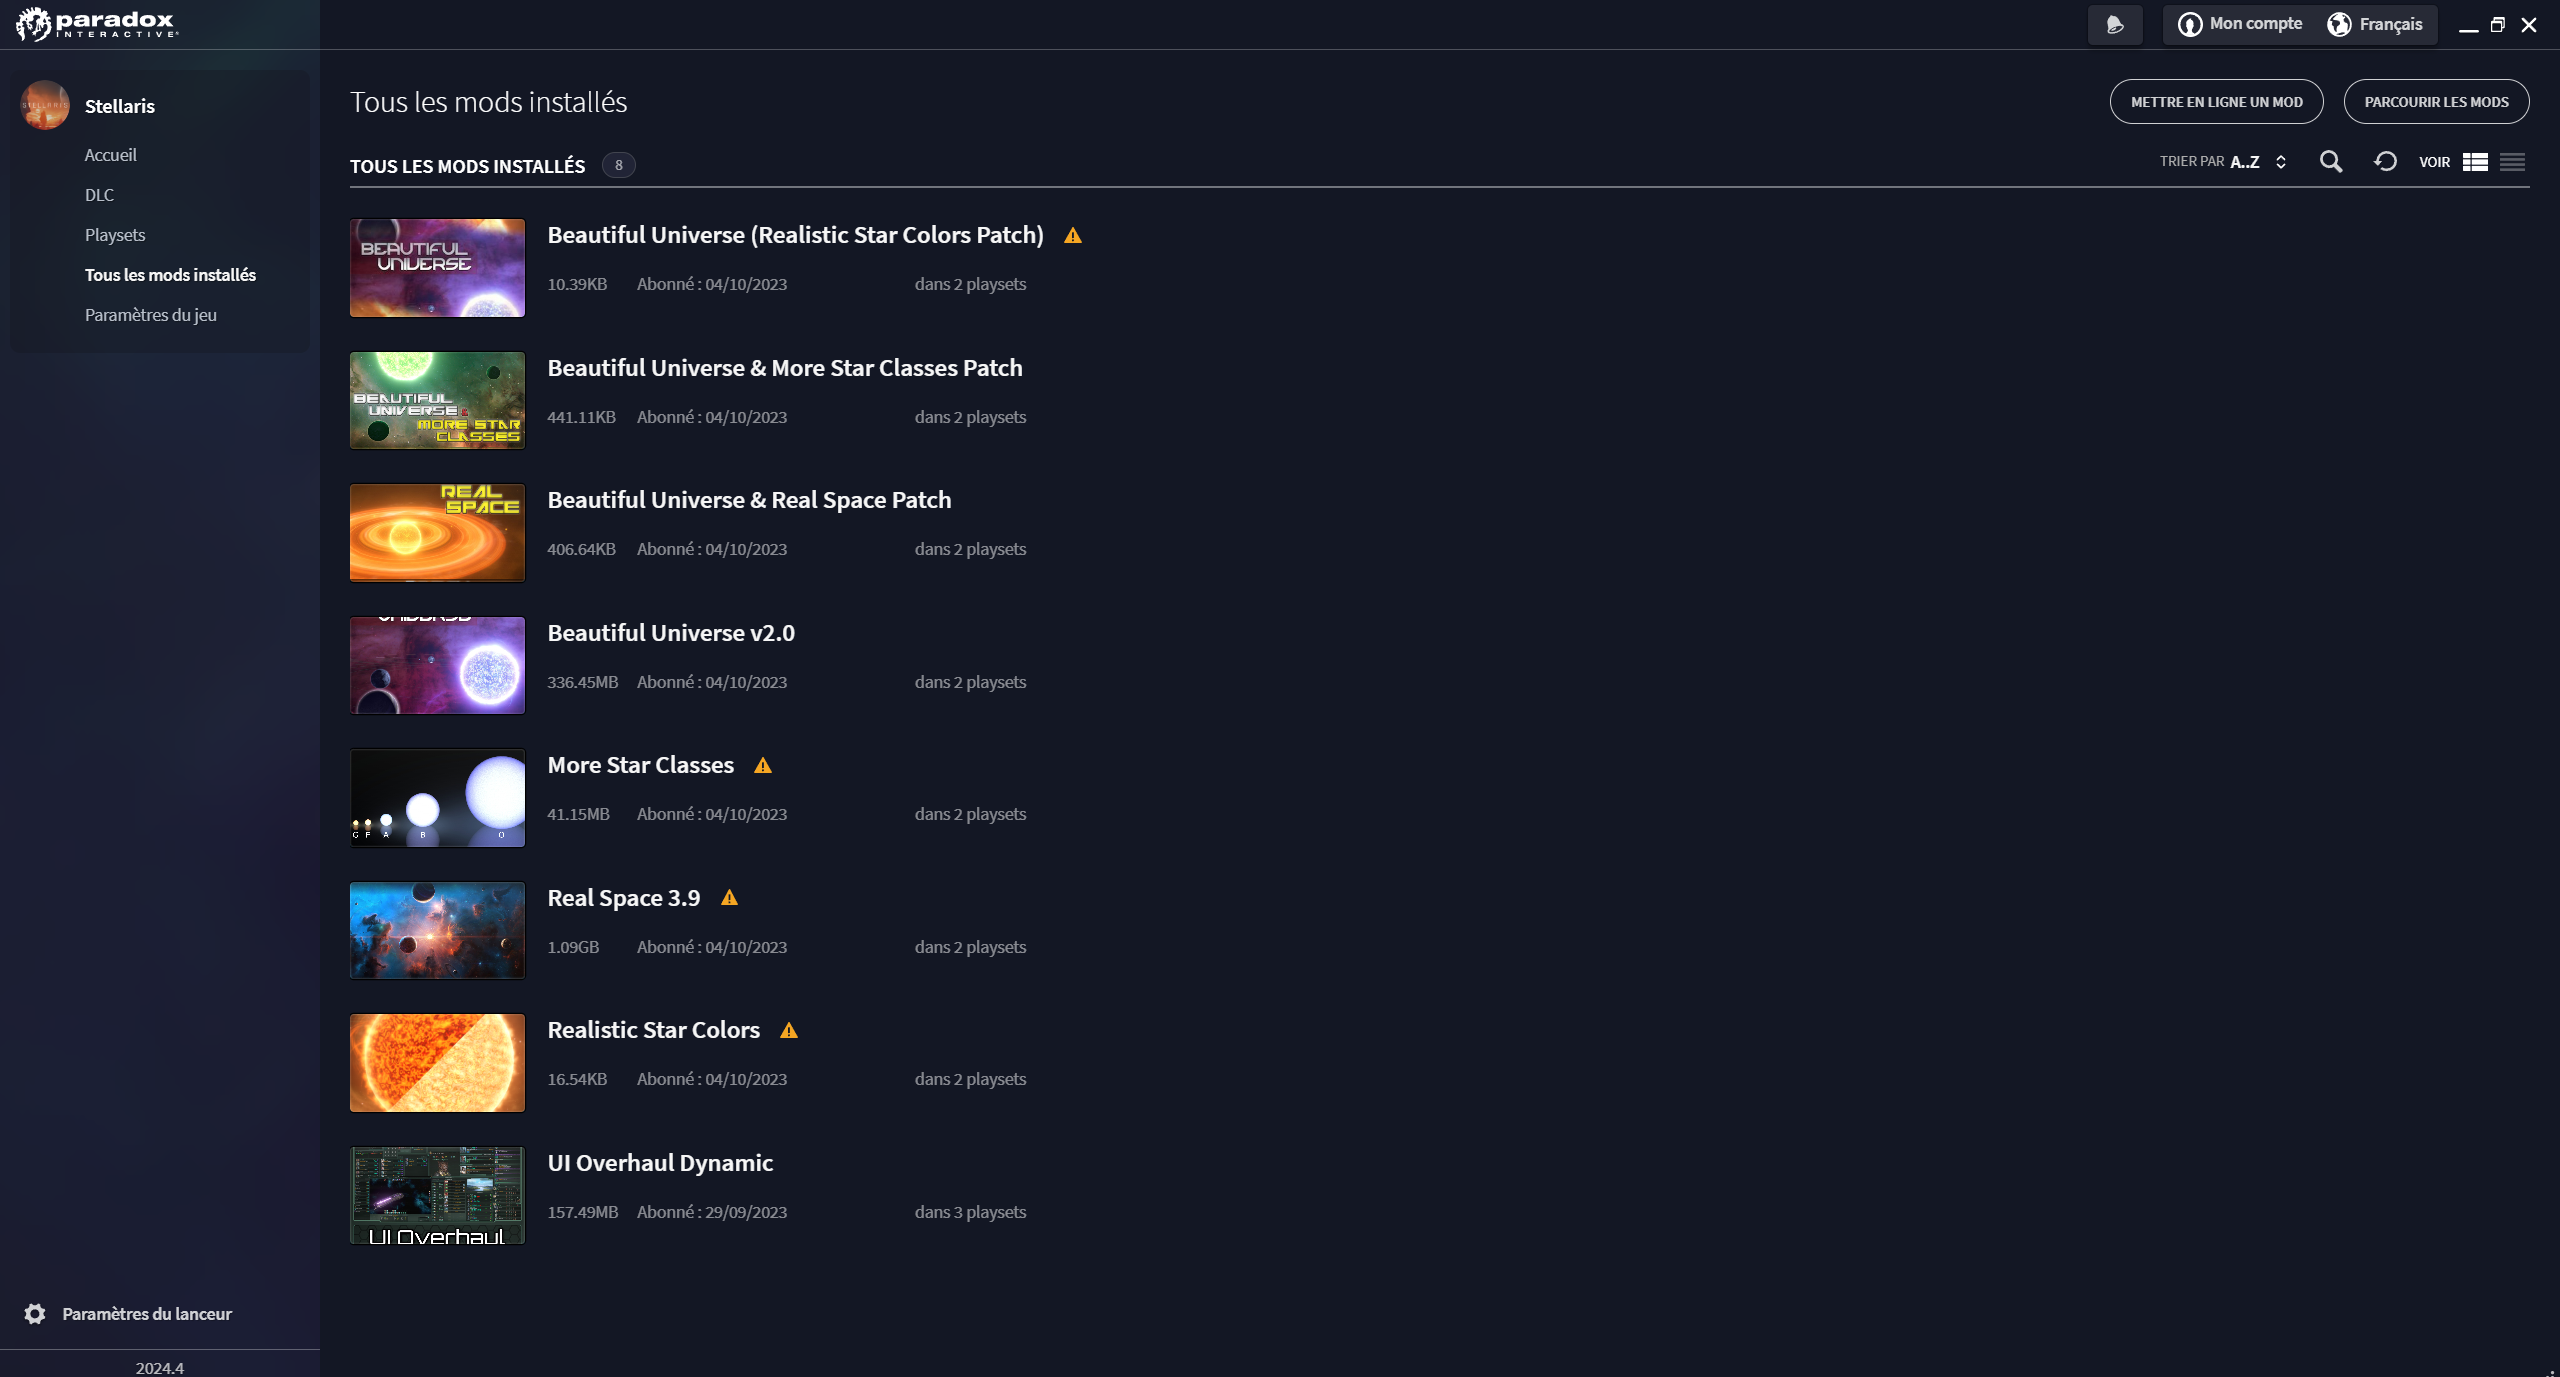The height and width of the screenshot is (1377, 2560).
Task: Click the refresh mods icon
Action: (x=2385, y=162)
